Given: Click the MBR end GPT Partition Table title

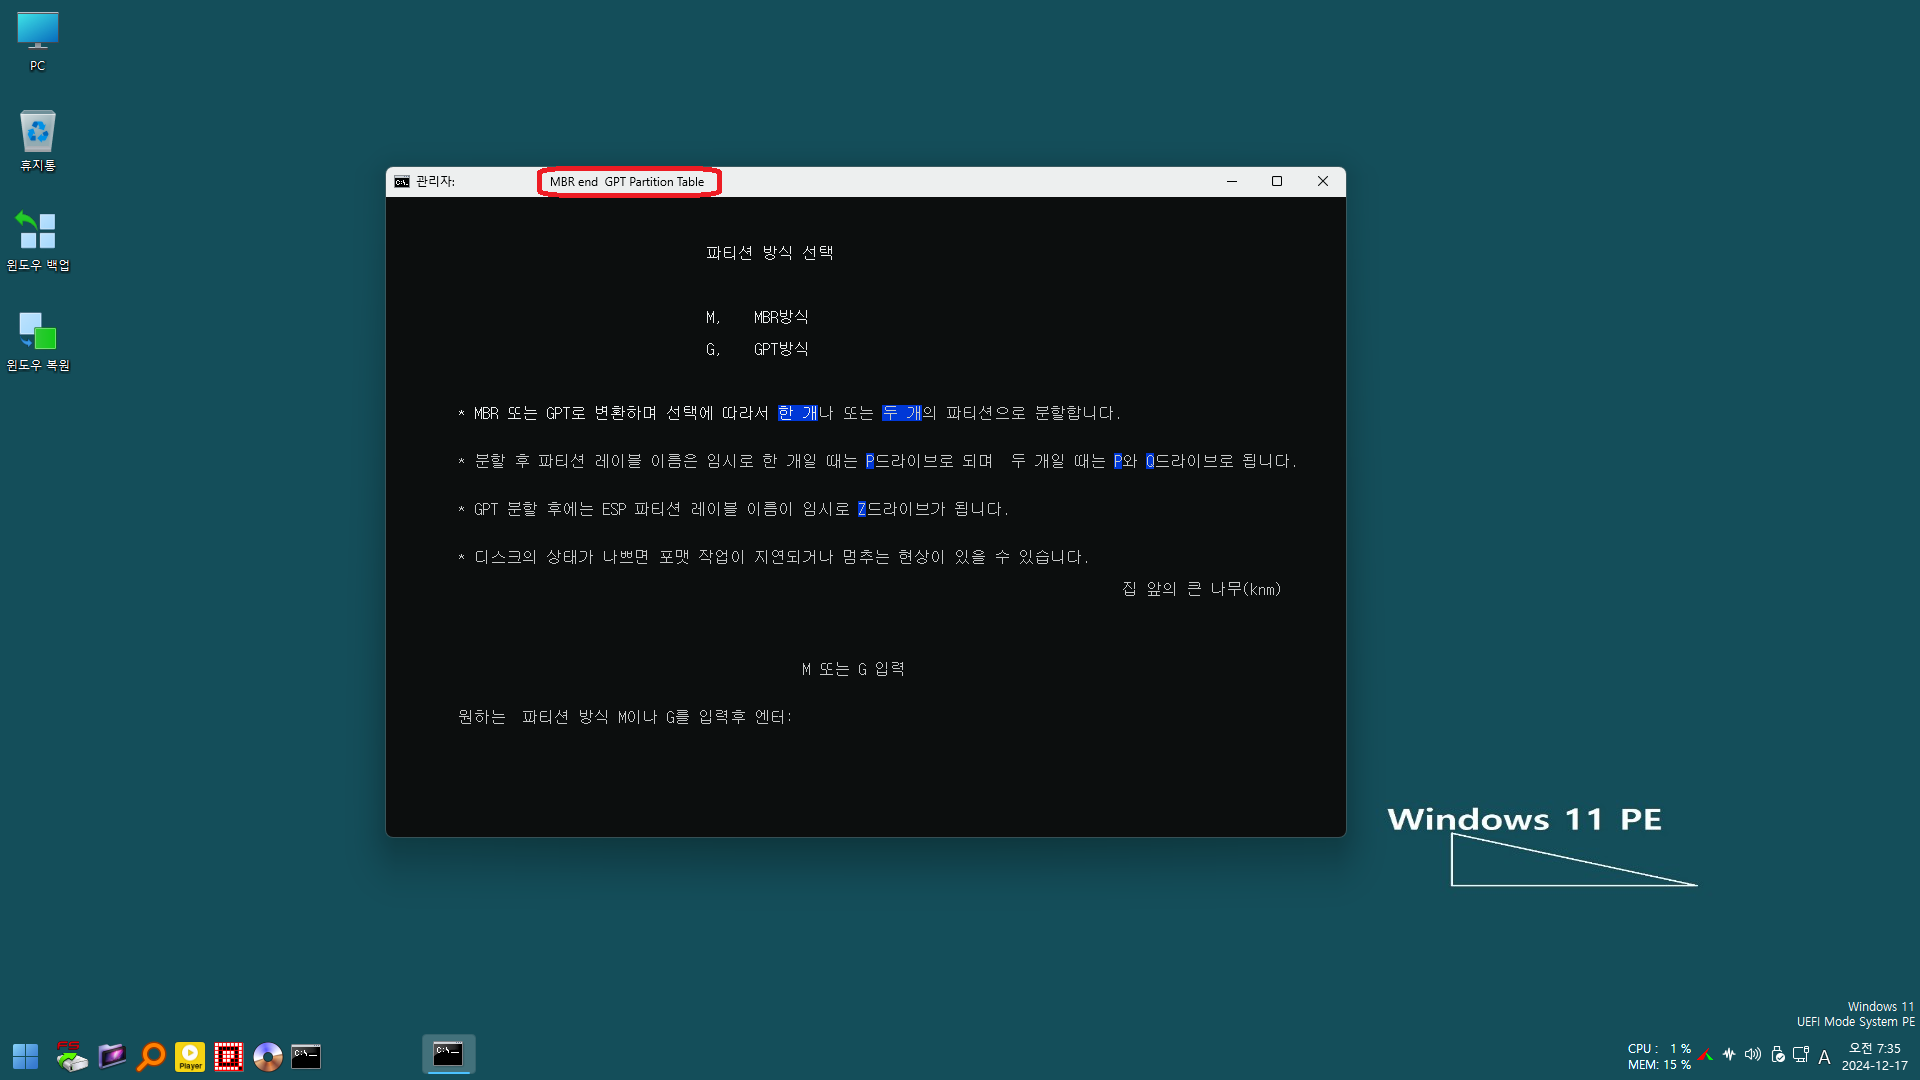Looking at the screenshot, I should pyautogui.click(x=627, y=182).
